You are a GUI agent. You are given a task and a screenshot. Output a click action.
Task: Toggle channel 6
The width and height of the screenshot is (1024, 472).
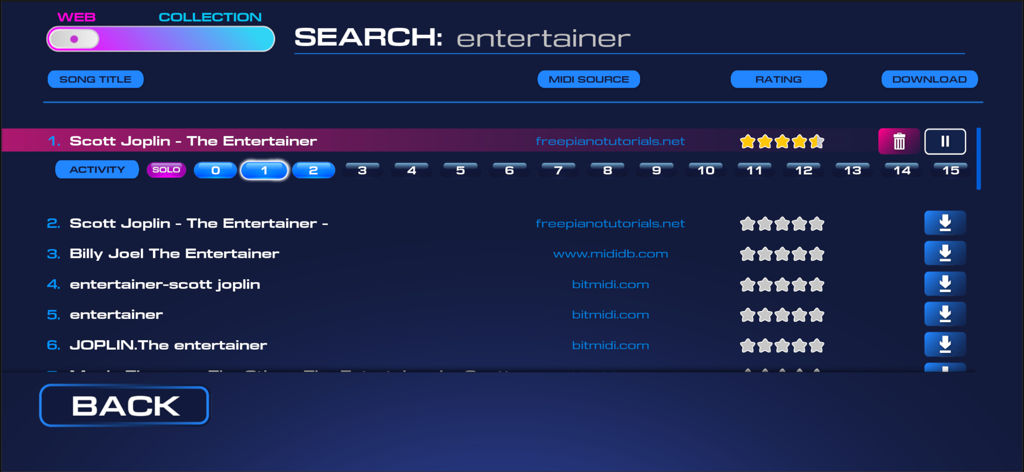click(509, 170)
